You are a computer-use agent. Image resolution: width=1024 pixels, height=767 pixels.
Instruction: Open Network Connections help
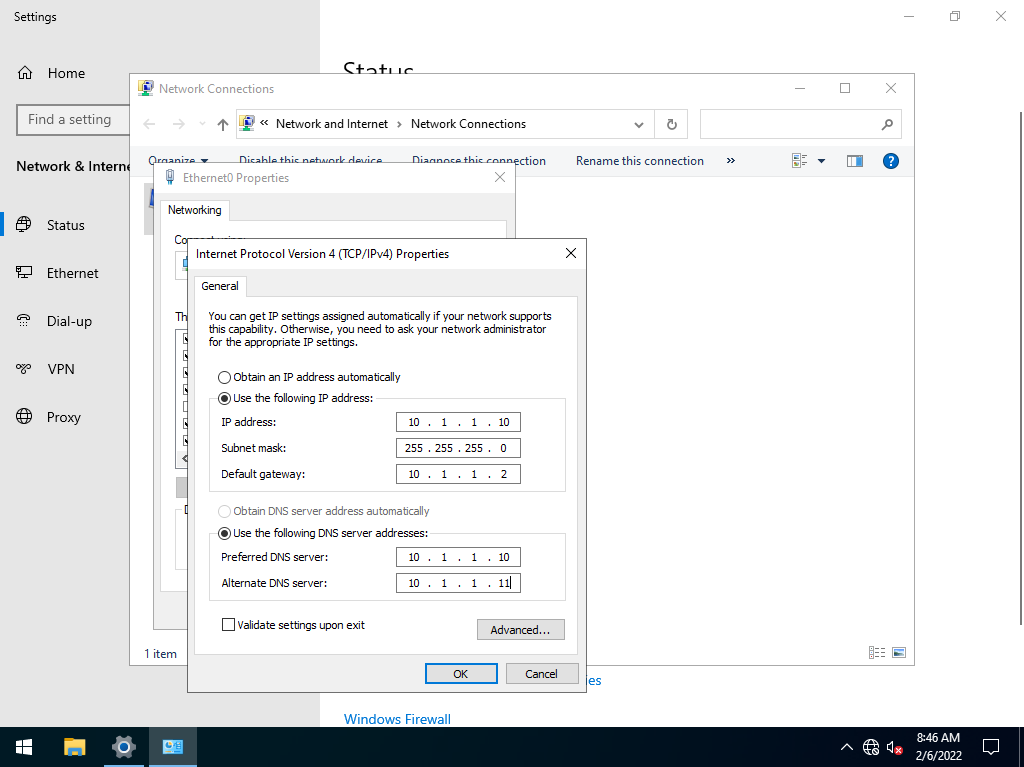click(x=891, y=161)
